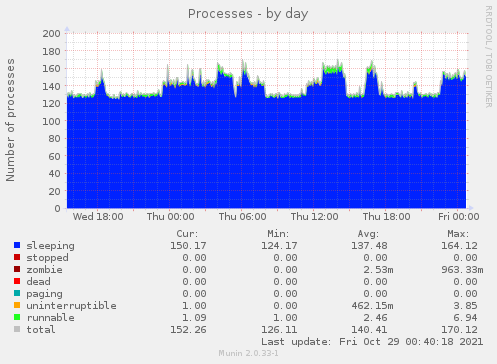
Task: Click uninterruptible average value 462.15m
Action: (x=372, y=306)
